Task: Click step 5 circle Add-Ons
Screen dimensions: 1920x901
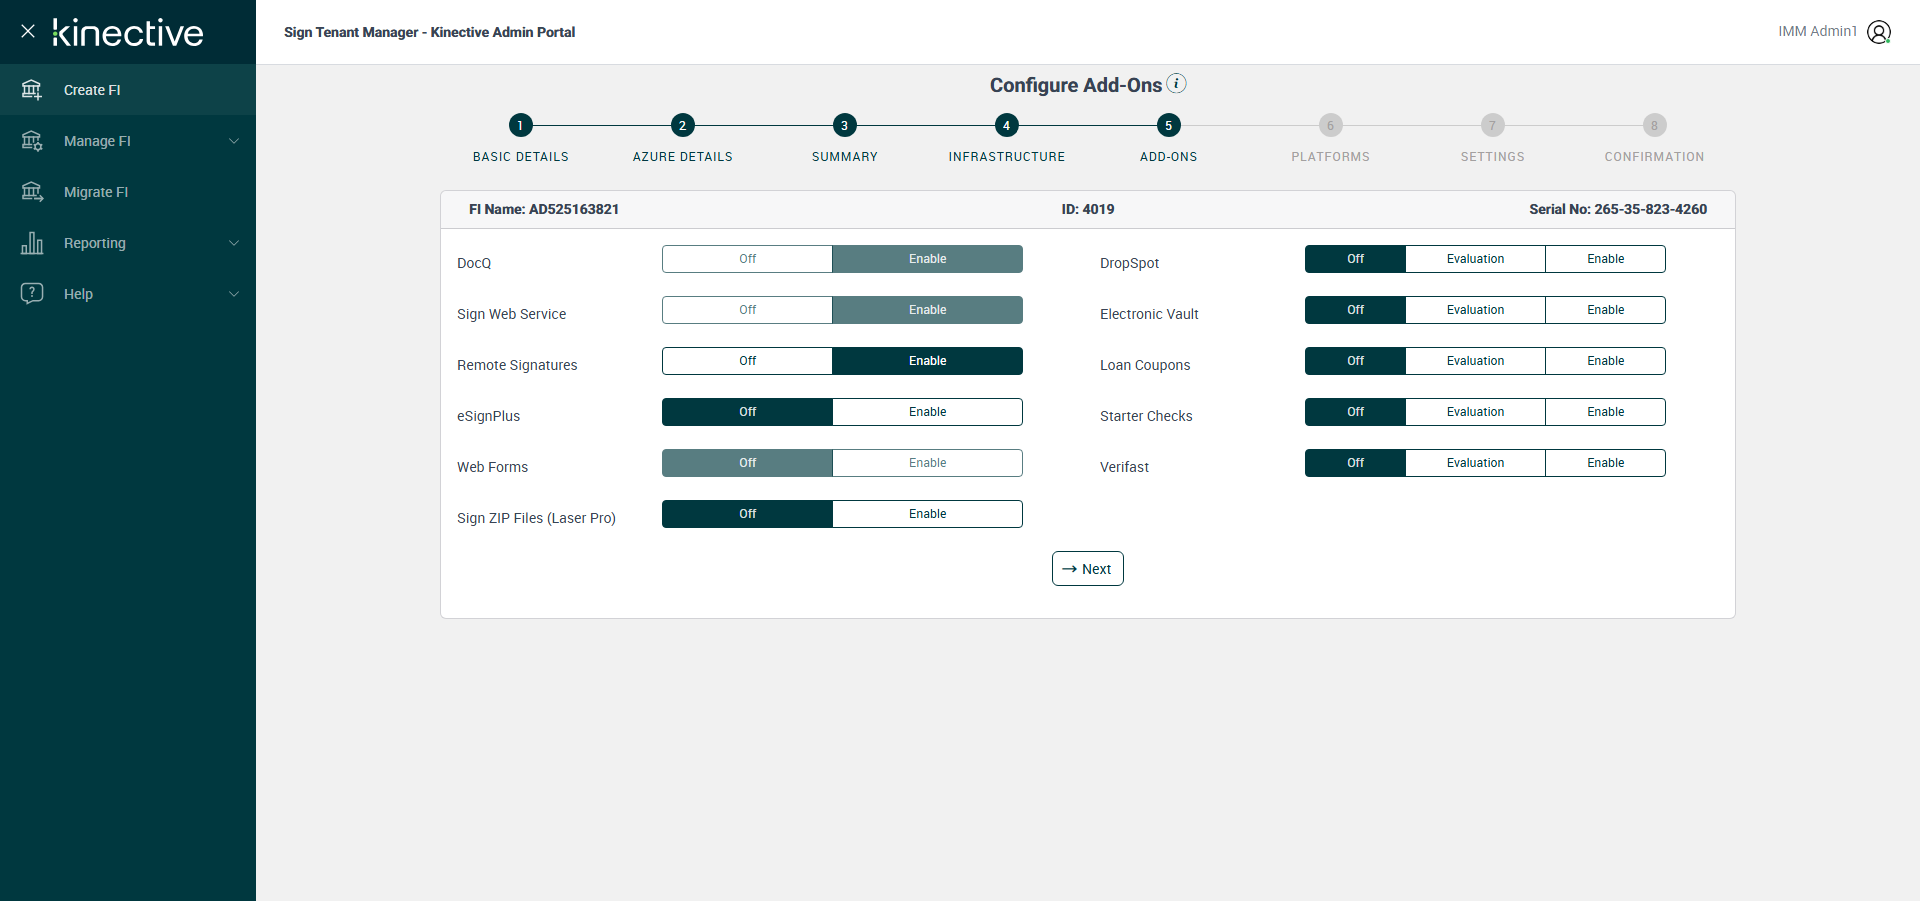Action: tap(1168, 125)
